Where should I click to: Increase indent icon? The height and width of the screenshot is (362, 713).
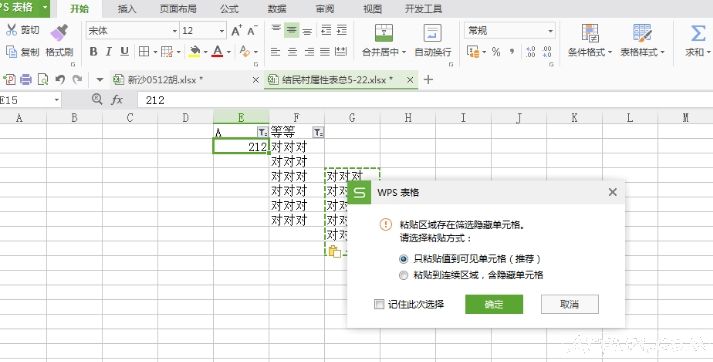coord(341,30)
